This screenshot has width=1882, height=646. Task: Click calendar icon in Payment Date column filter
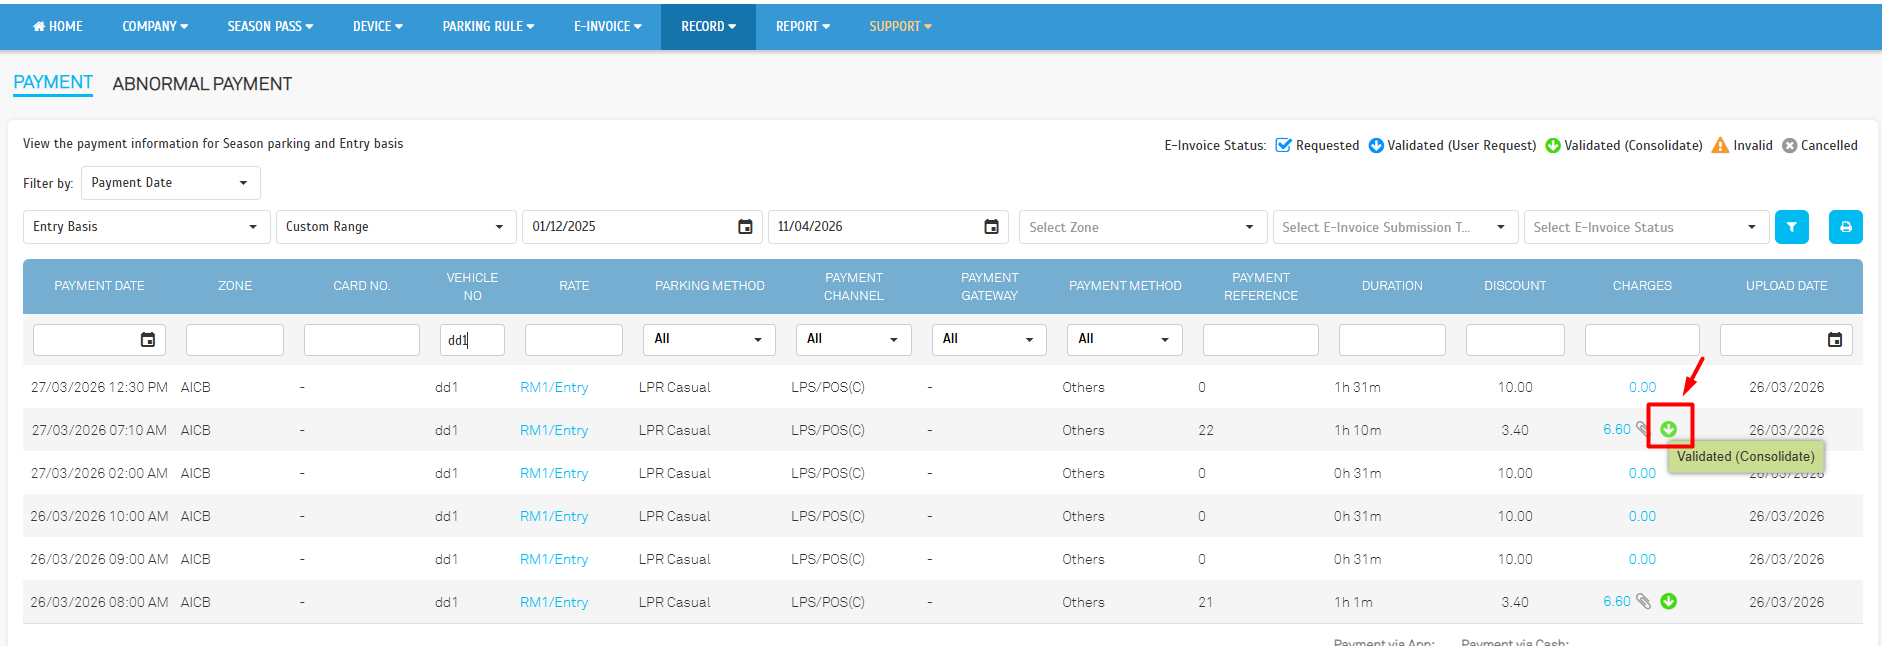click(148, 340)
